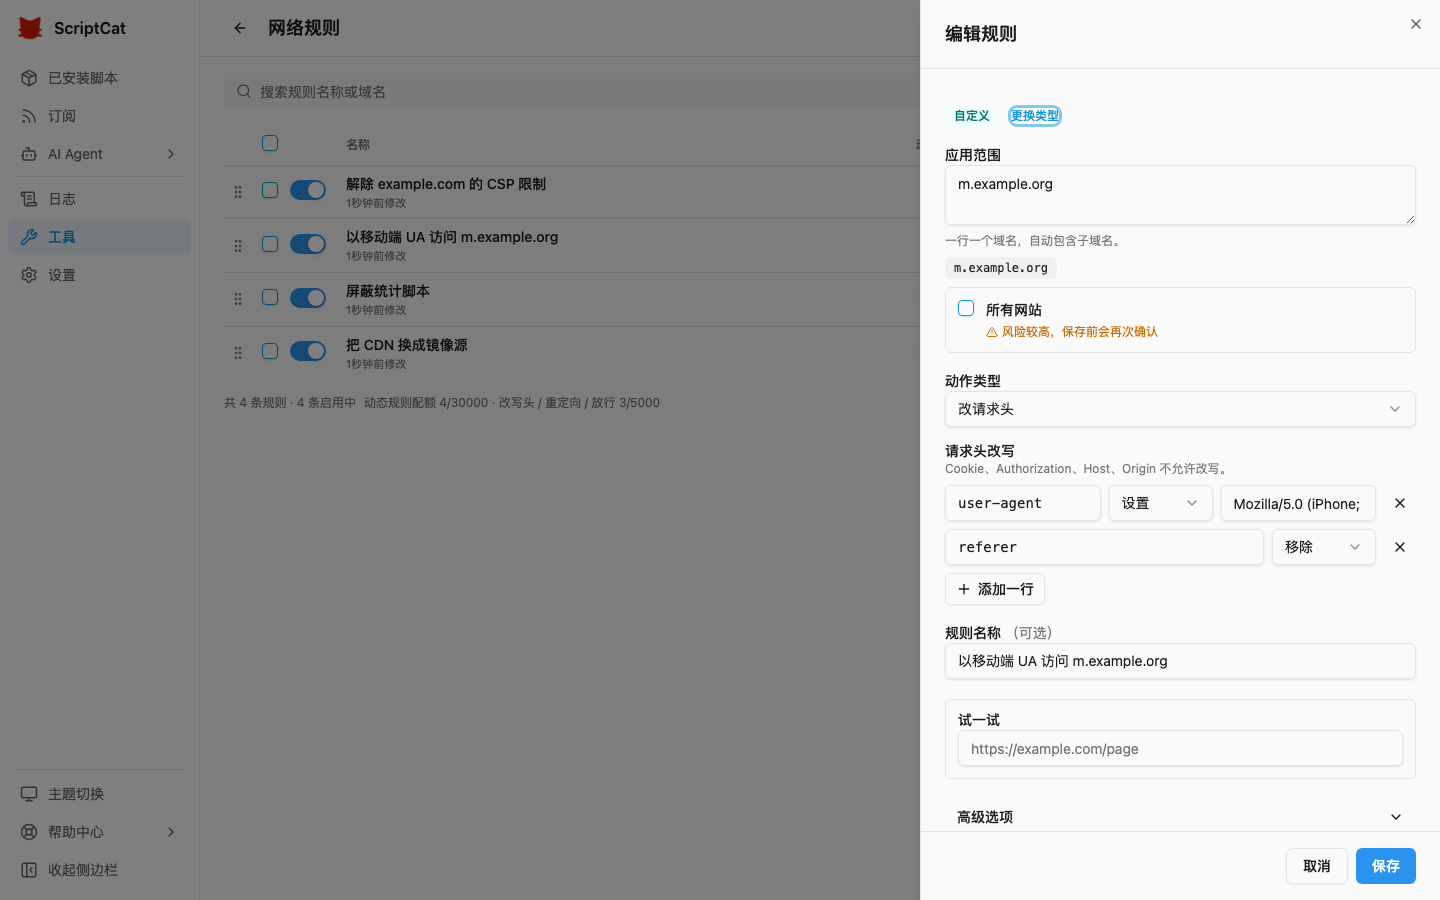The image size is (1440, 900).
Task: Click the user-agent header name field
Action: (1023, 503)
